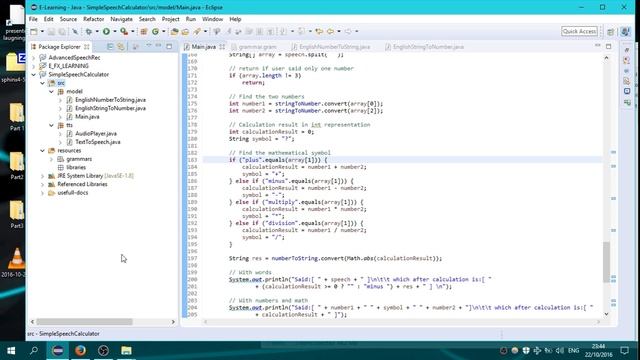
Task: Click the yellow Back navigation arrow
Action: point(330,31)
